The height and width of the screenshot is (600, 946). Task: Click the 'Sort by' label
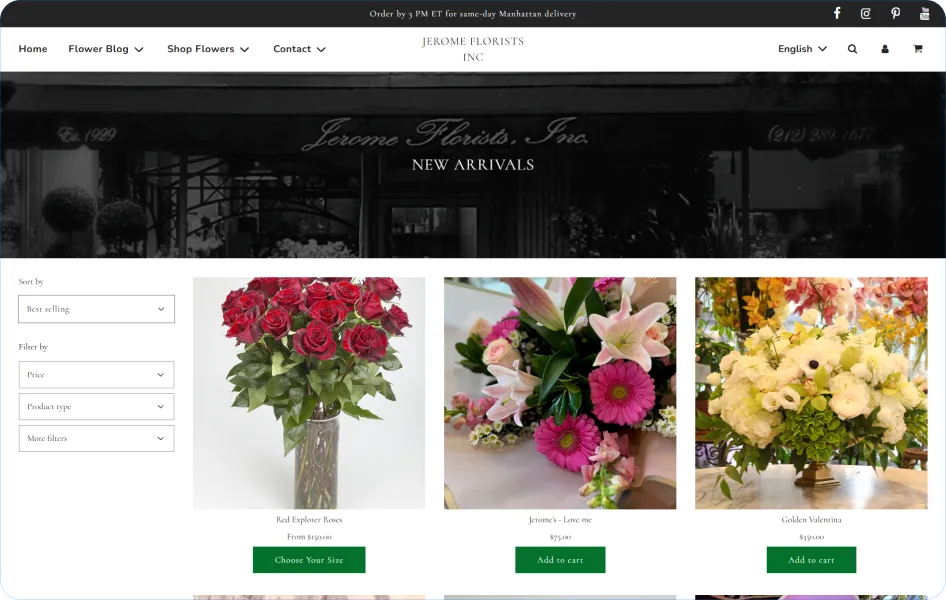tap(31, 282)
